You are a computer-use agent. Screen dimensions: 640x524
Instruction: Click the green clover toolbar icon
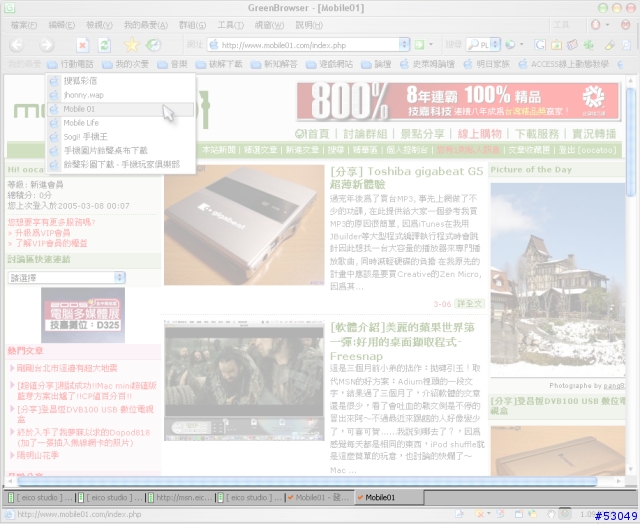point(588,44)
